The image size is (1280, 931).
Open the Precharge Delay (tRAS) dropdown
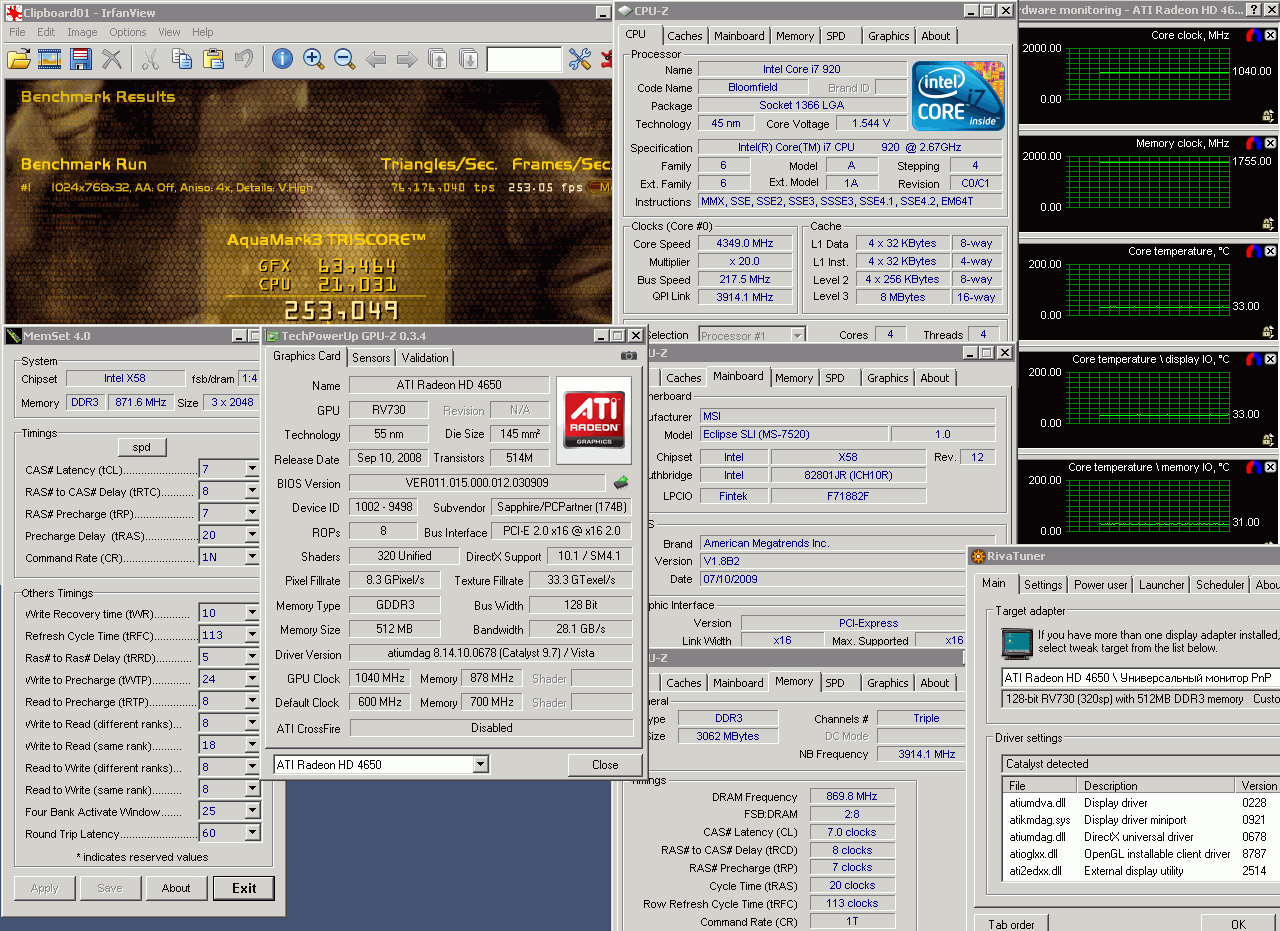(251, 535)
